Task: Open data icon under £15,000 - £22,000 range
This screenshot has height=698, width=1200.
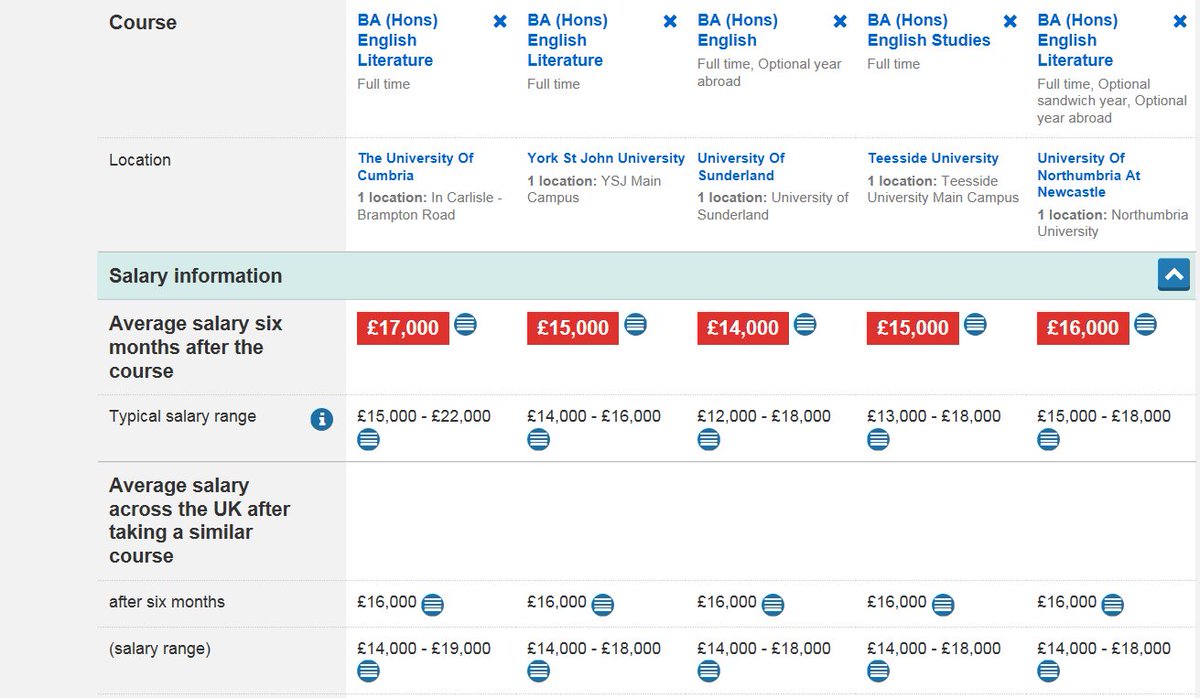Action: click(x=369, y=439)
